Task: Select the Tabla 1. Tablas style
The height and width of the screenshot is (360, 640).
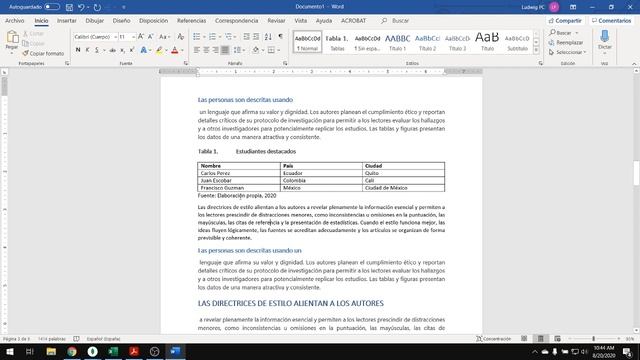Action: tap(337, 42)
